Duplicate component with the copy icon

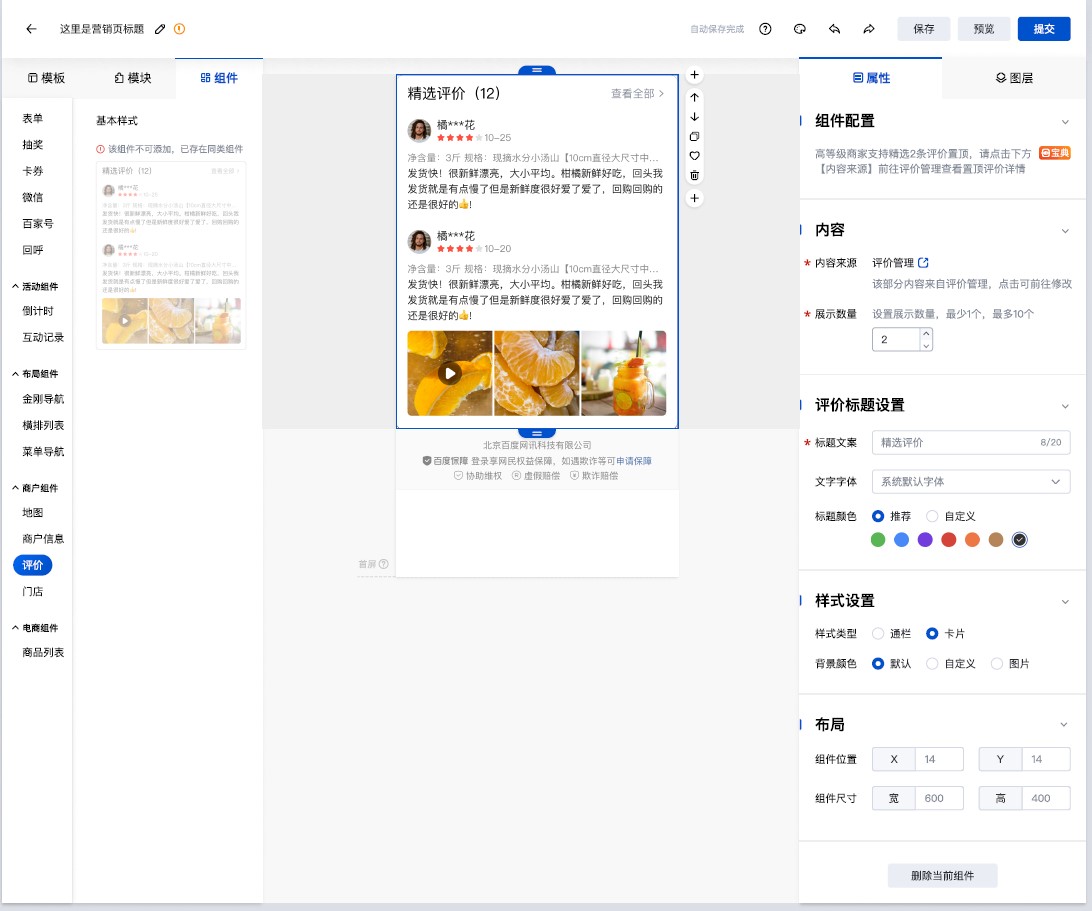point(695,136)
